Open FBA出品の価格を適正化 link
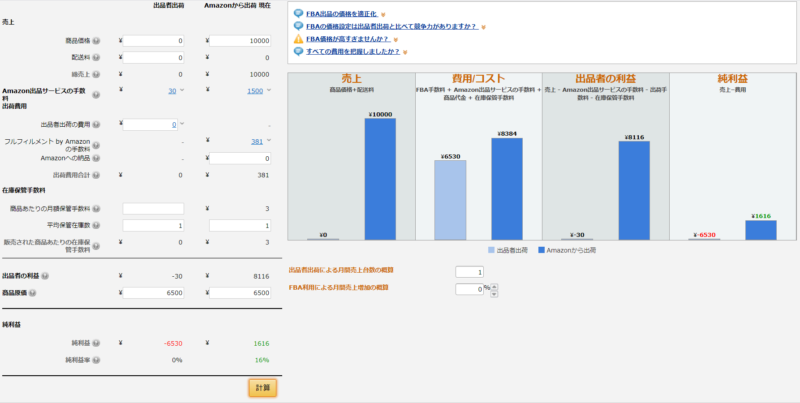 342,14
